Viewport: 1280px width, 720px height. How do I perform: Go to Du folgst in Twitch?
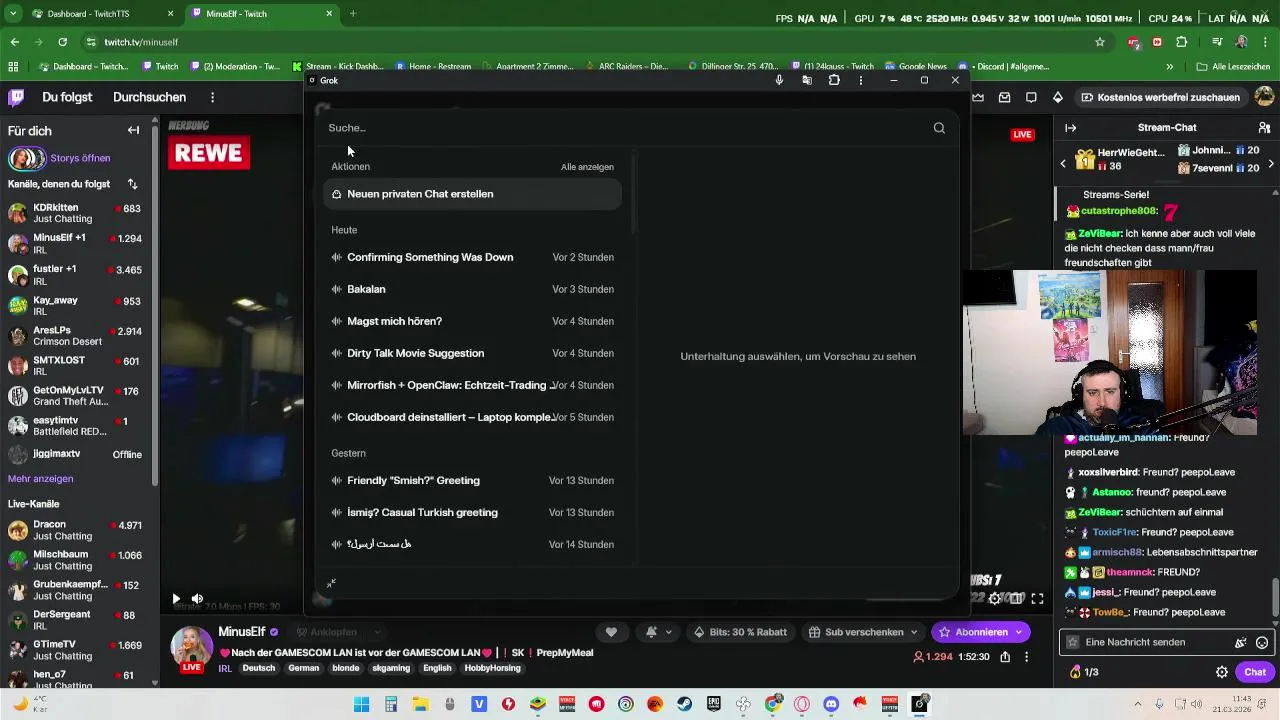tap(67, 97)
